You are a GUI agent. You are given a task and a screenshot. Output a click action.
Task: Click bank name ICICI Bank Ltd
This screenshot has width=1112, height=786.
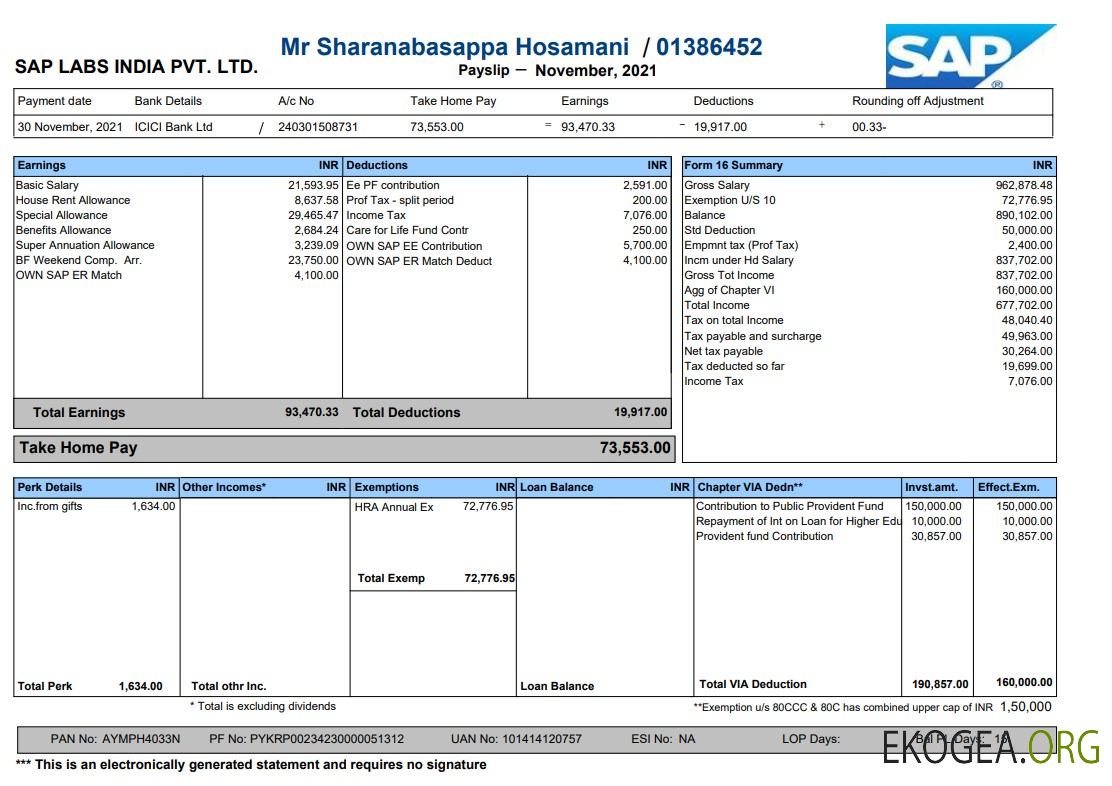point(174,127)
